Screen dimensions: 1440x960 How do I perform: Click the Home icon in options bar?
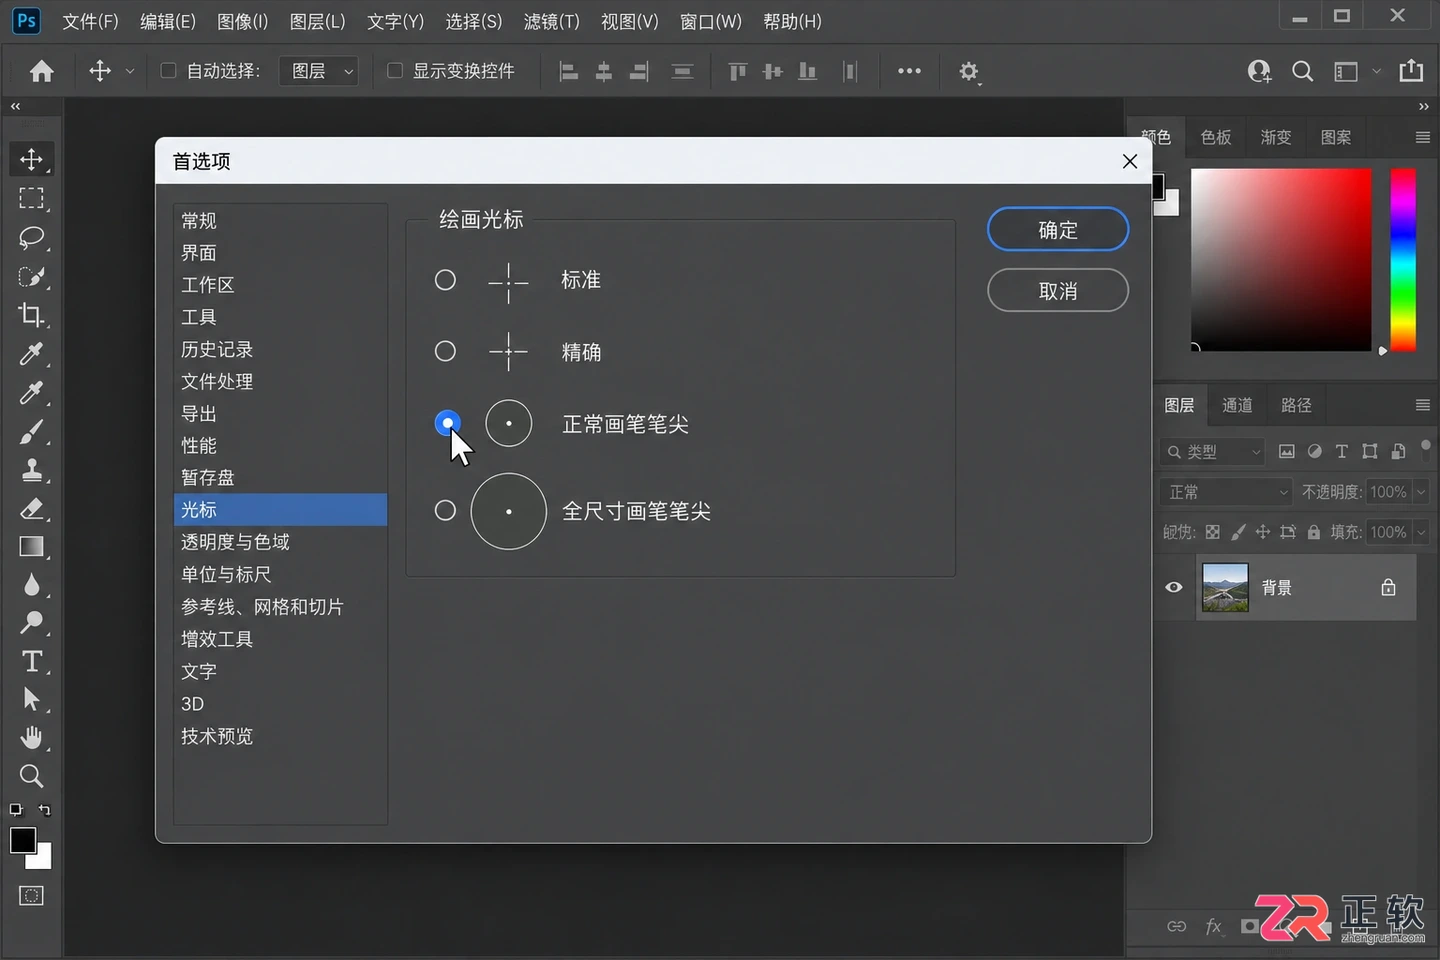click(42, 71)
